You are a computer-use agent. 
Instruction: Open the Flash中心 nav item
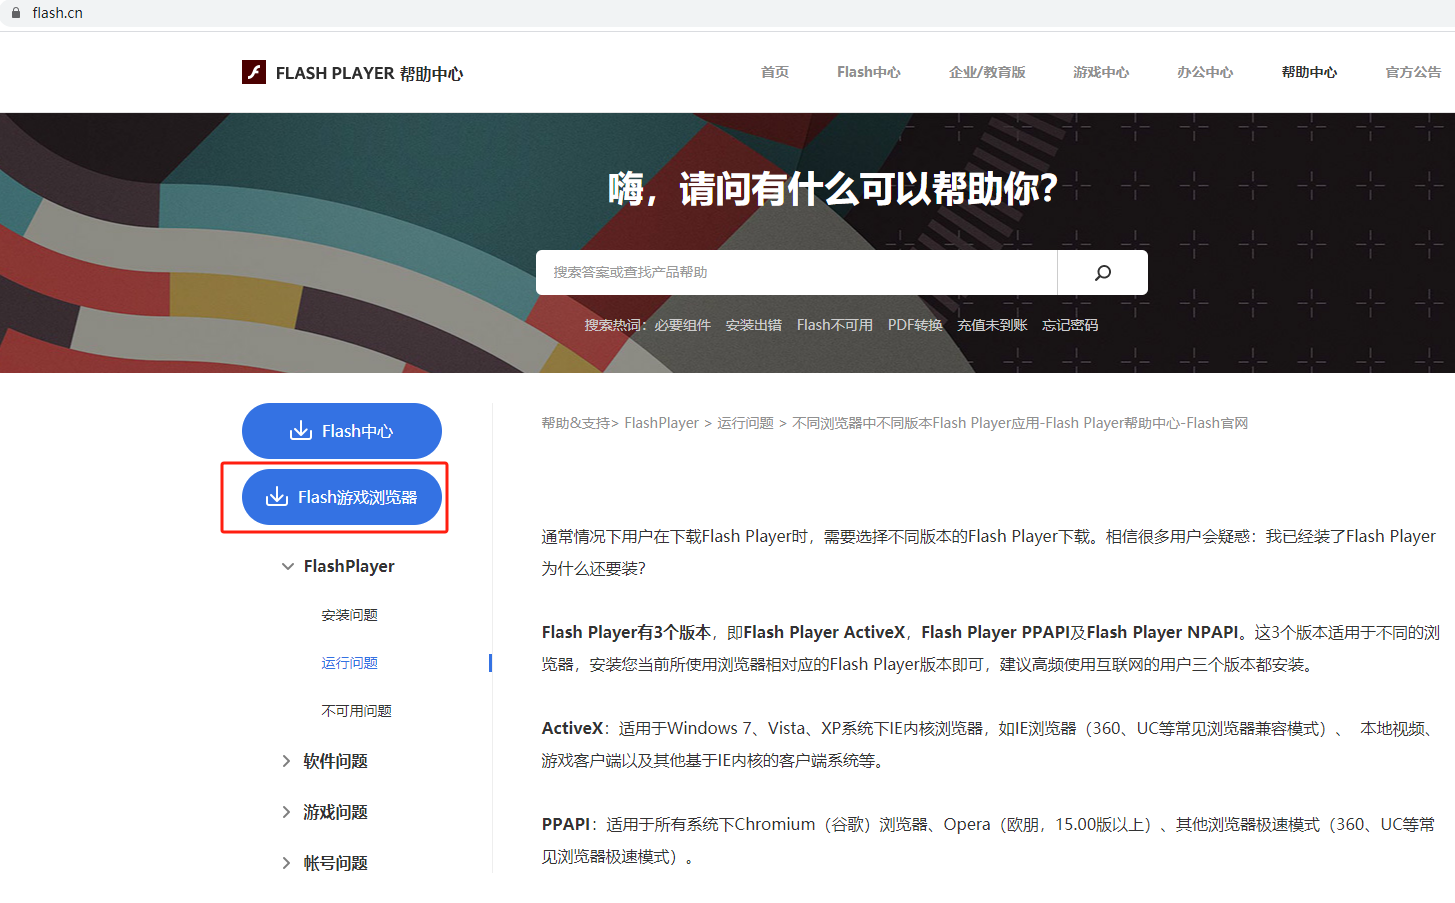(869, 72)
